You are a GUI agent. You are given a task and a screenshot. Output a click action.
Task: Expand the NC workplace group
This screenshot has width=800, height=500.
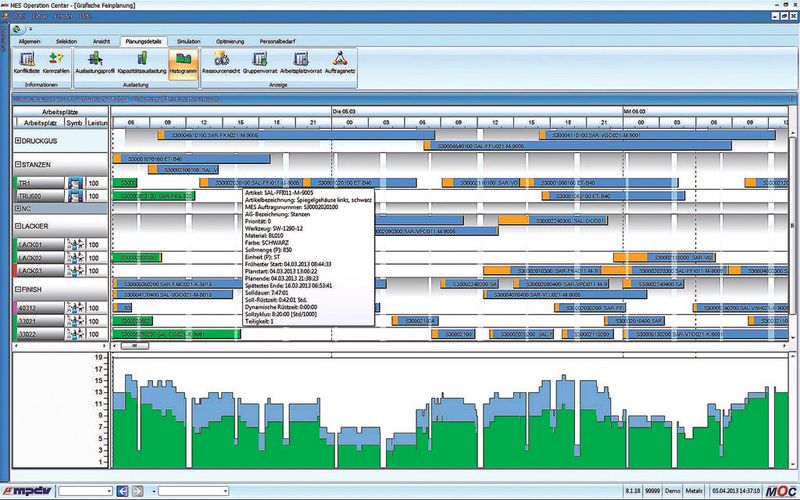[x=18, y=208]
